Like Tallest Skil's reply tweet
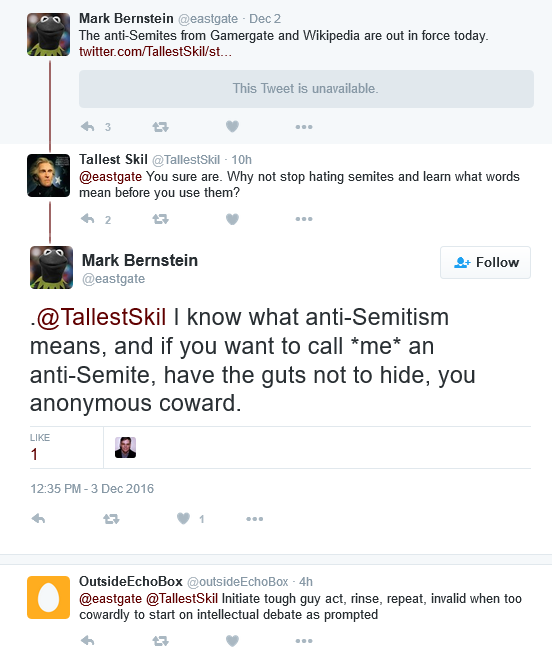The width and height of the screenshot is (552, 653). click(232, 219)
